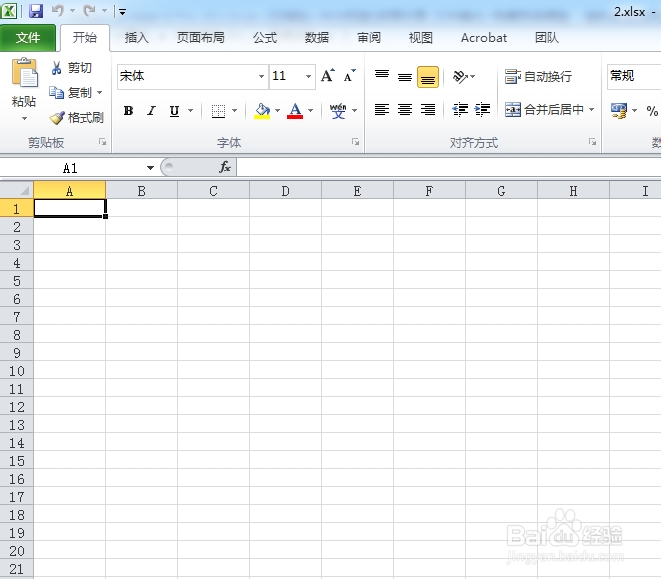Click the Name Box showing A1

coord(71,168)
